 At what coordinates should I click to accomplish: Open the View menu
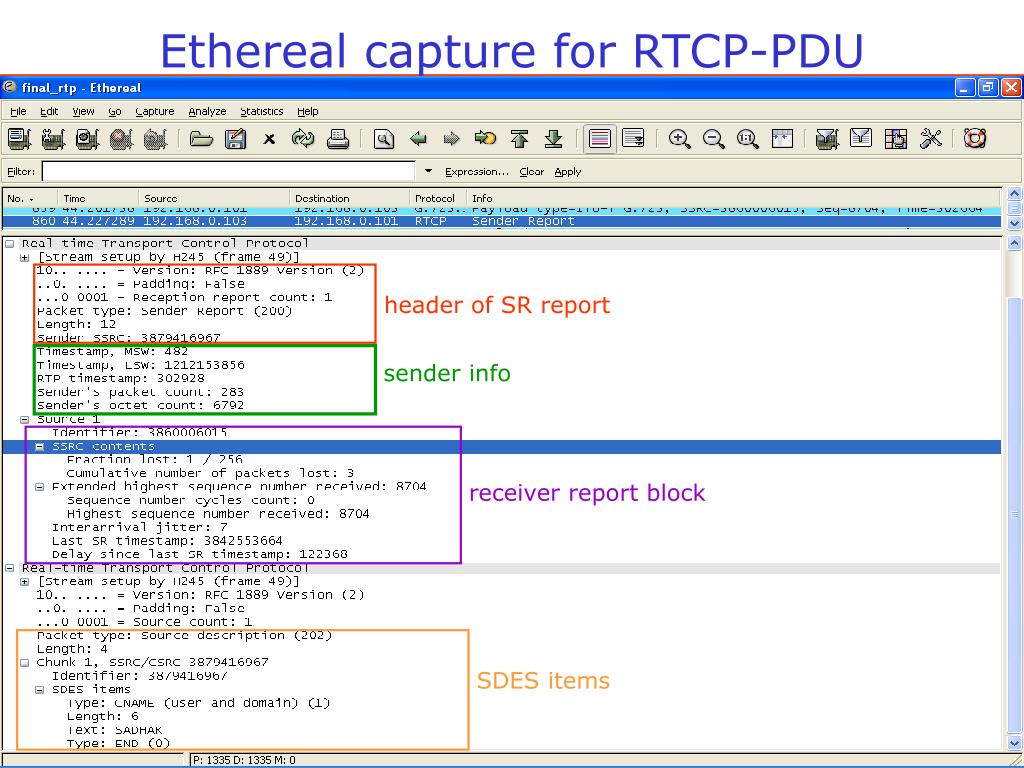83,112
